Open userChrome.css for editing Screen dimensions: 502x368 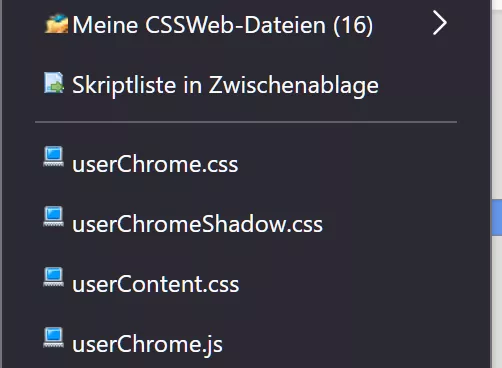[246, 164]
